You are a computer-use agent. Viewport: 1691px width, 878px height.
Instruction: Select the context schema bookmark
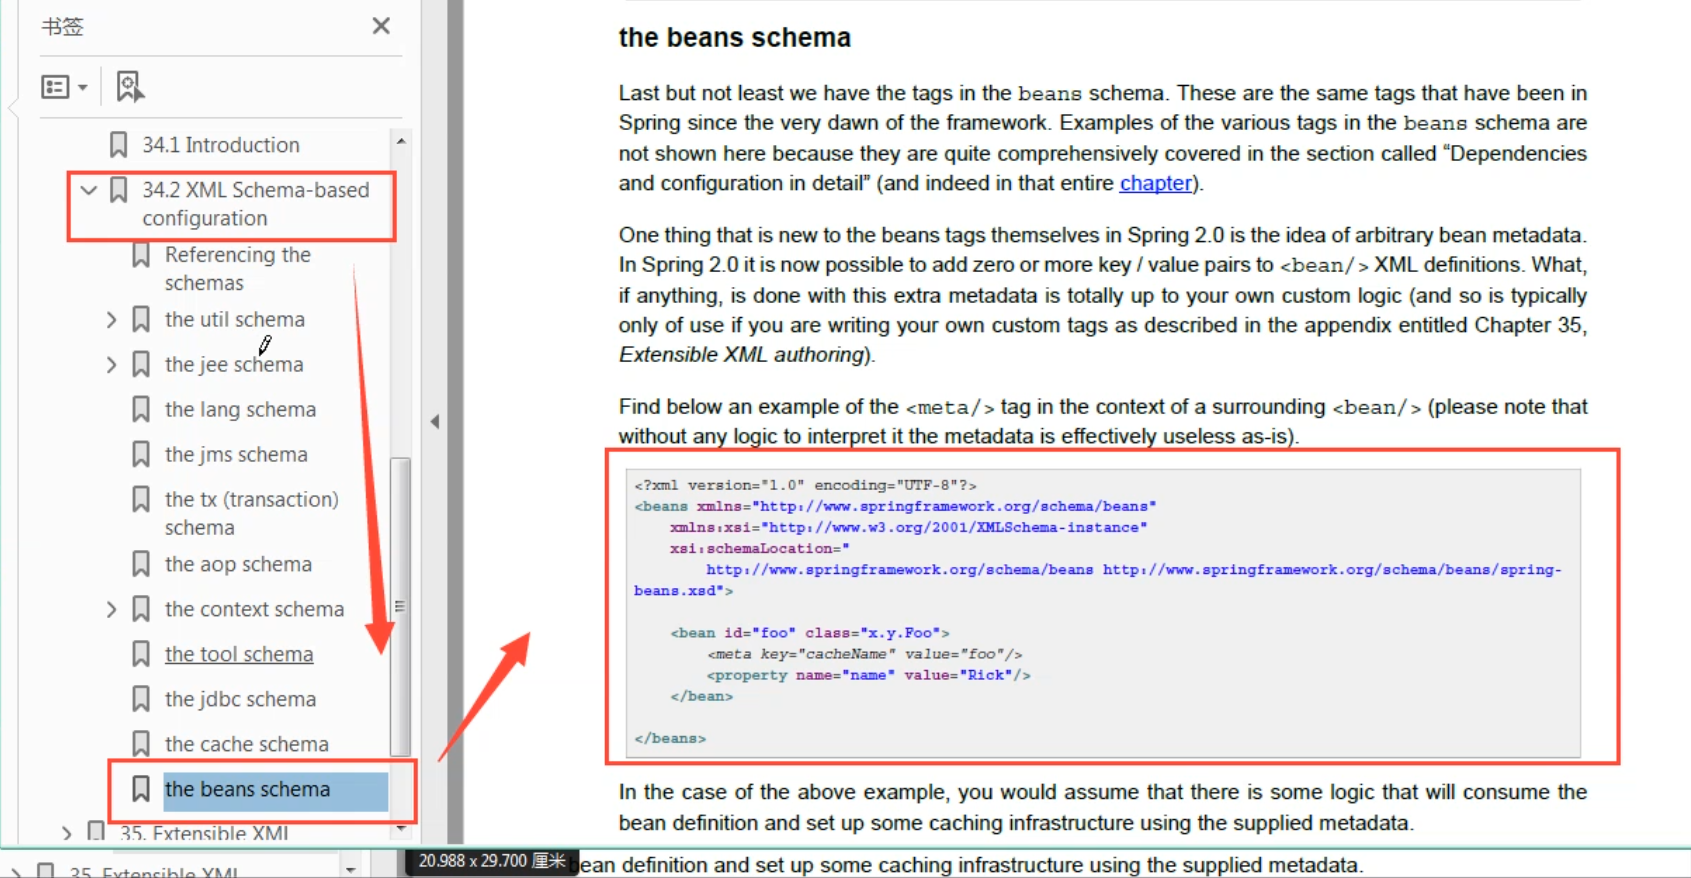point(254,609)
